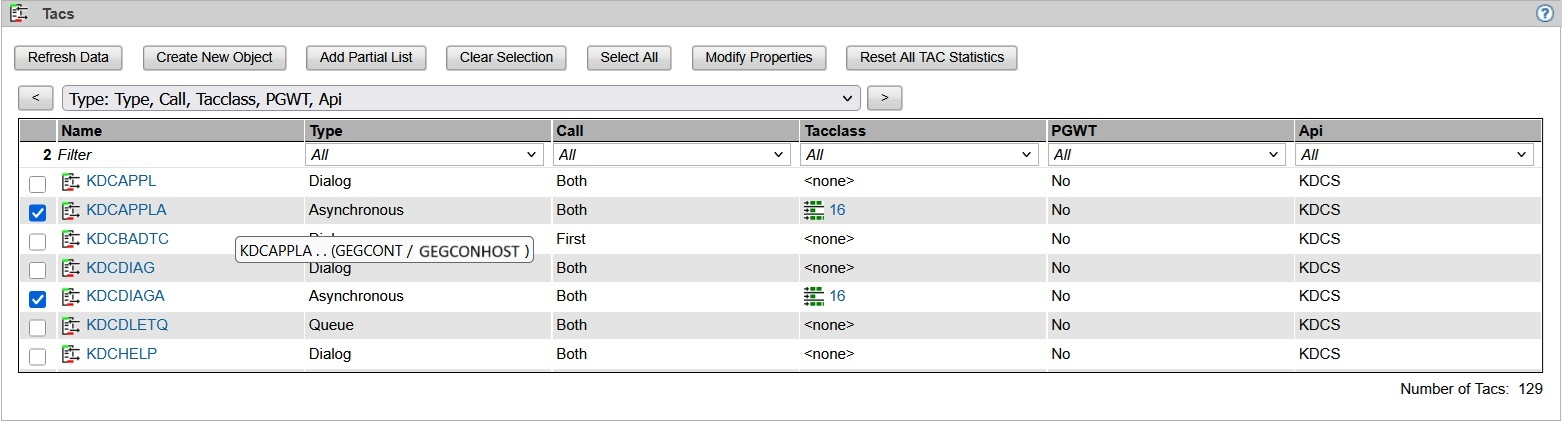This screenshot has height=421, width=1562.
Task: Open the Api filter dropdown
Action: click(x=1414, y=155)
